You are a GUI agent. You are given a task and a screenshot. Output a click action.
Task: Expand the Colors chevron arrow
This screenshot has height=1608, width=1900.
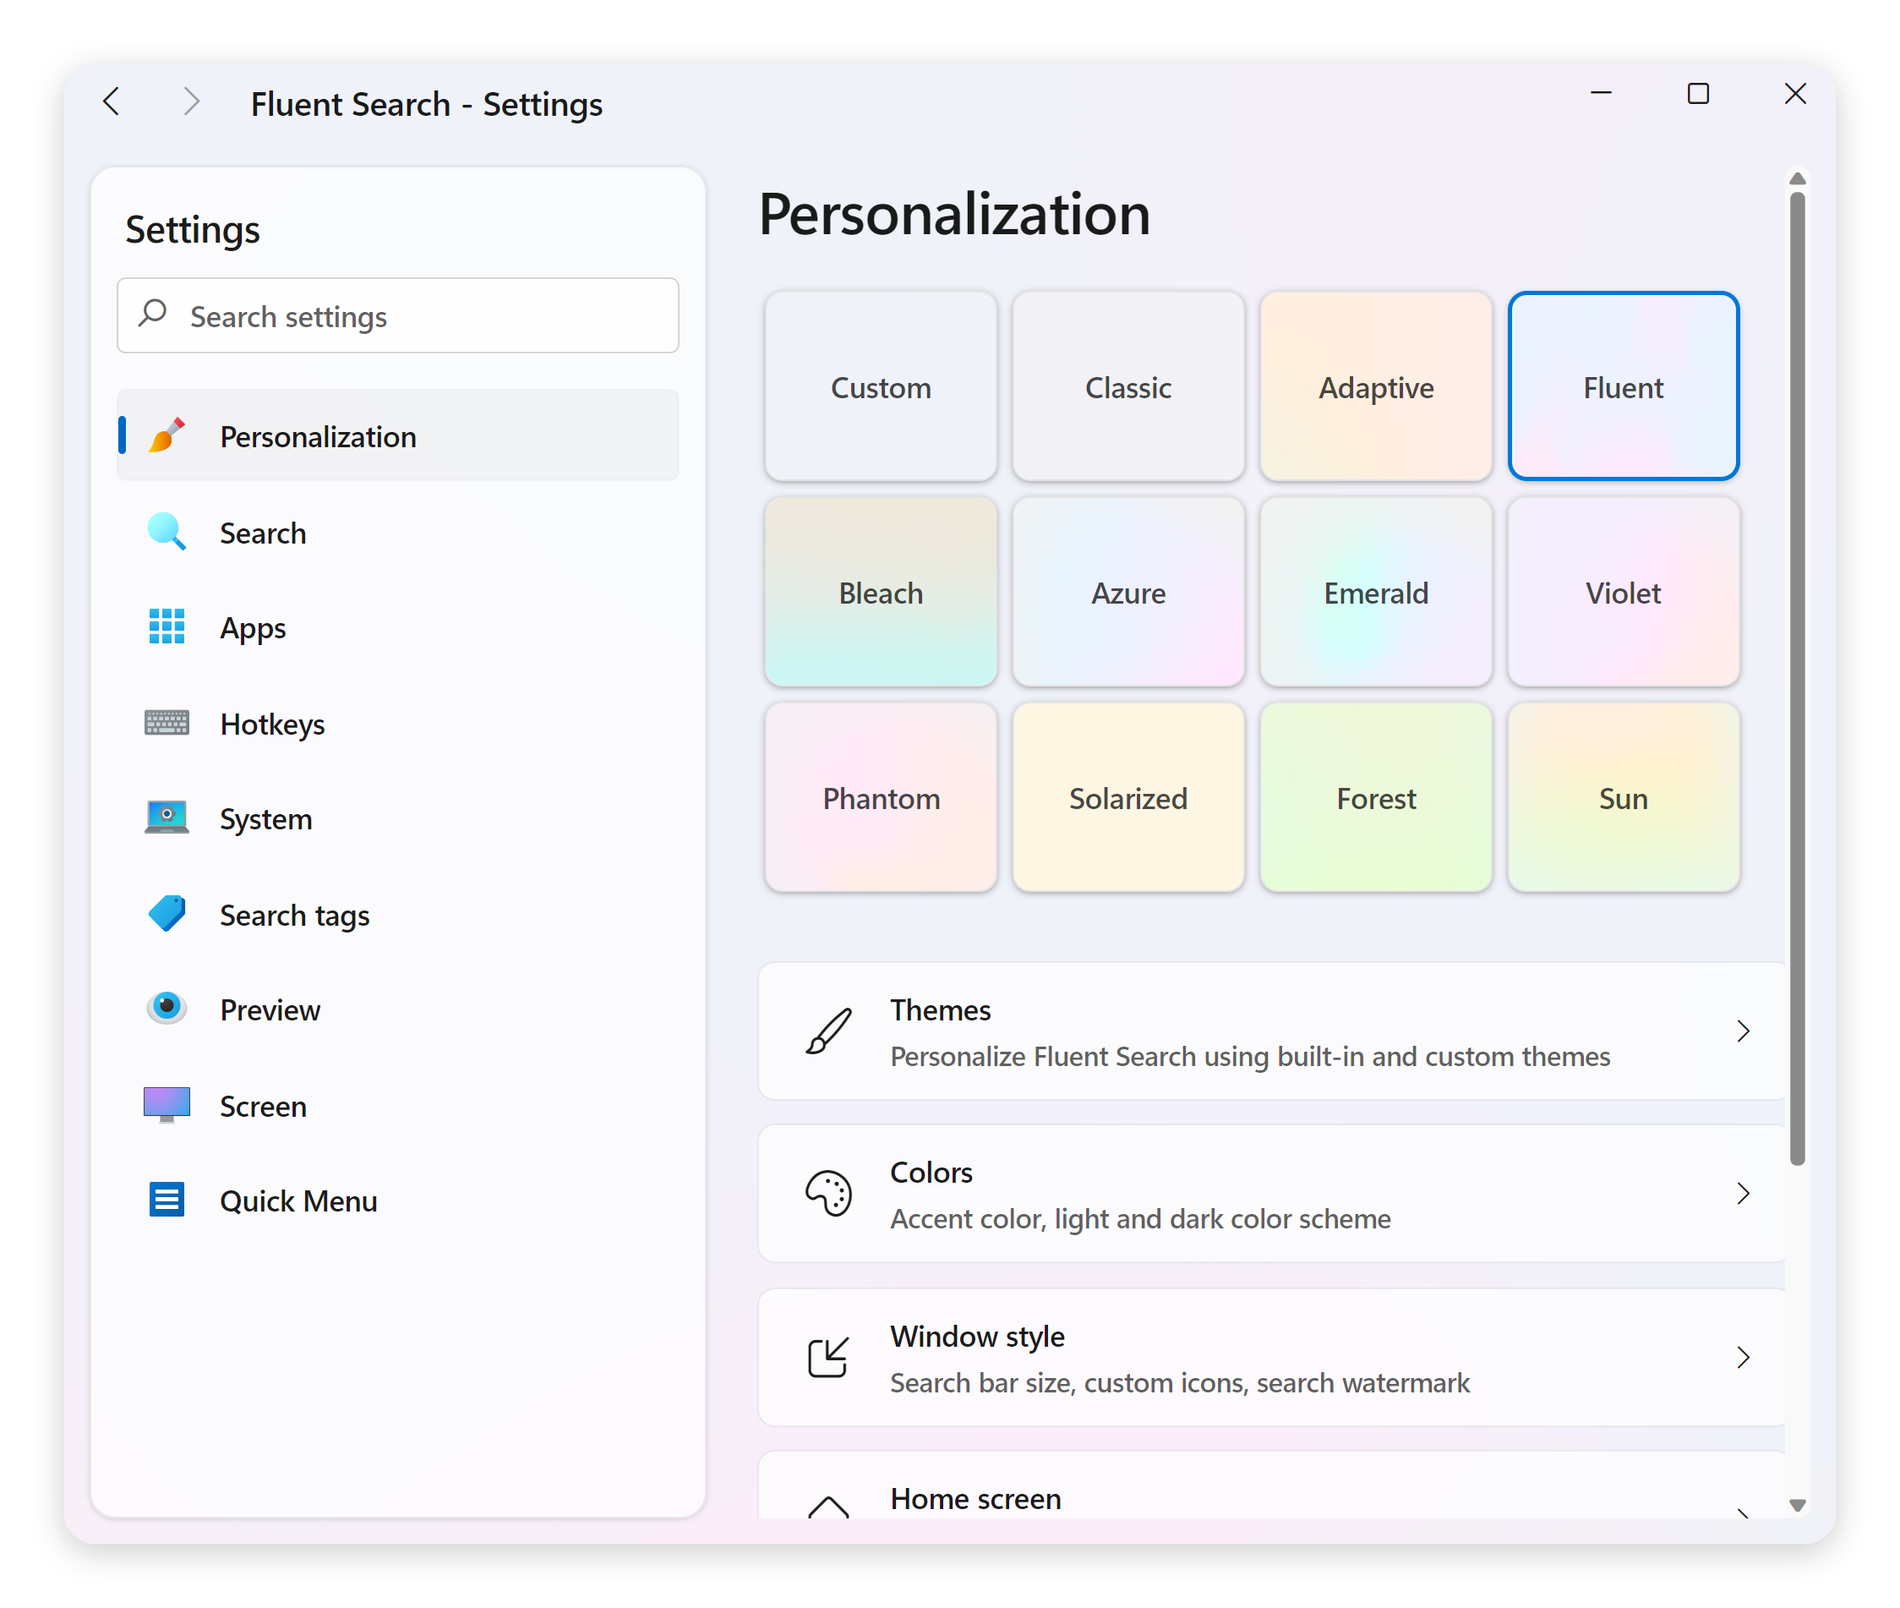(x=1743, y=1193)
